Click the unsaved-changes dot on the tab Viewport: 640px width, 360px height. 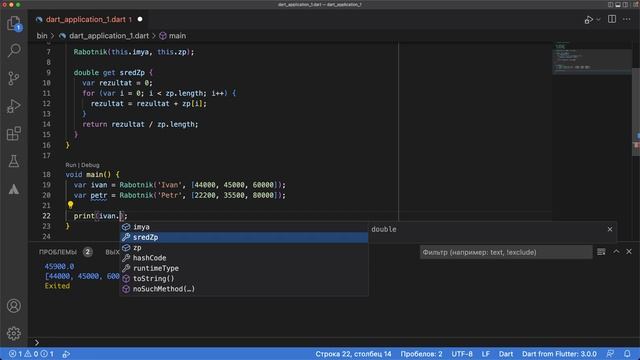(140, 19)
